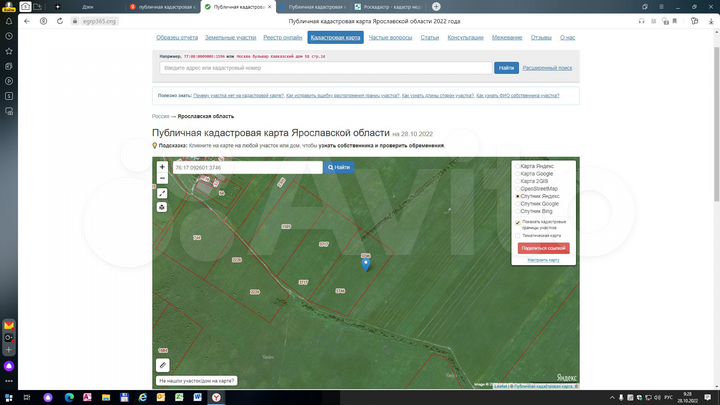Click the map Найти button
This screenshot has height=405, width=720.
click(339, 168)
